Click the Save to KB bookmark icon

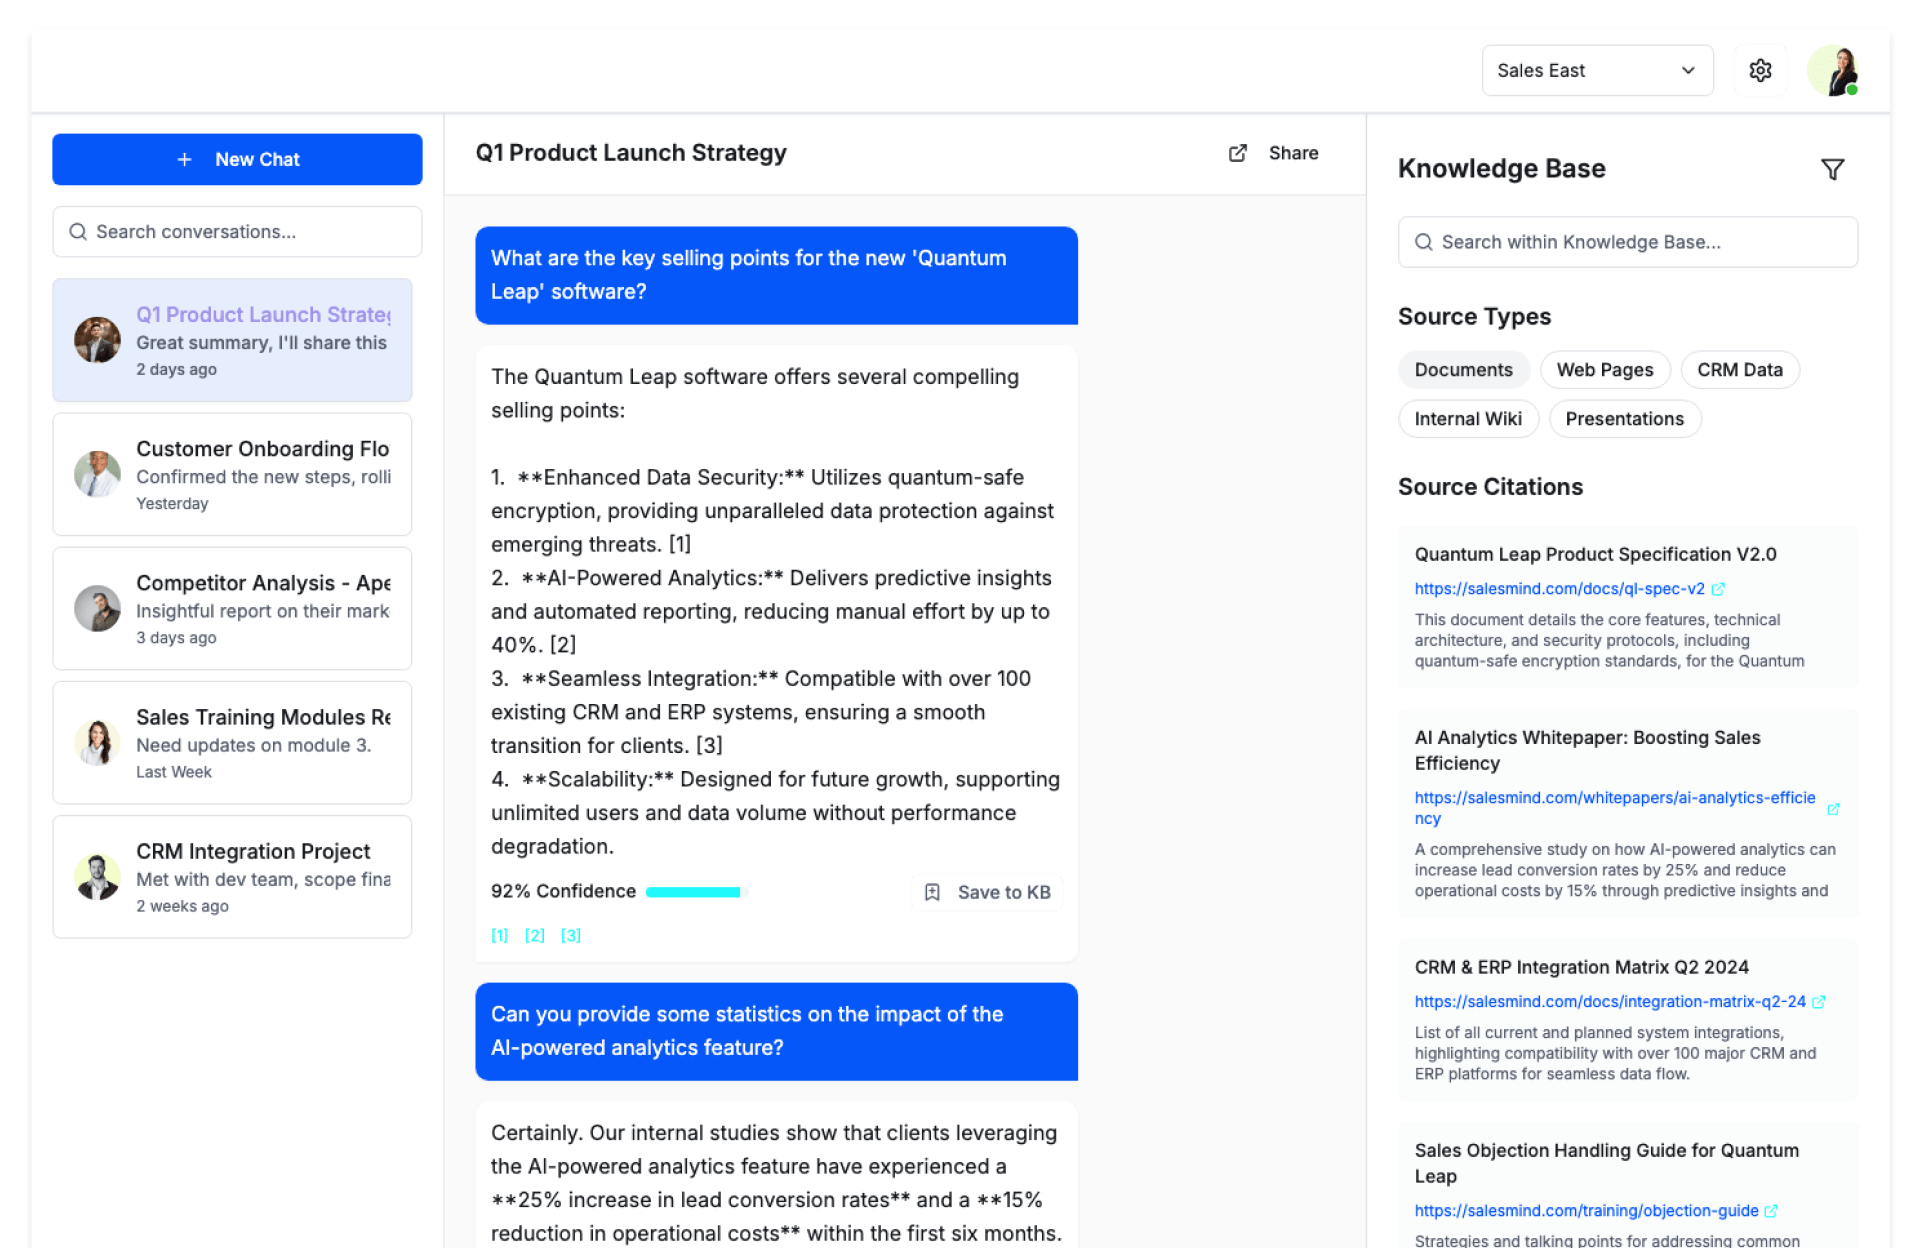tap(932, 892)
